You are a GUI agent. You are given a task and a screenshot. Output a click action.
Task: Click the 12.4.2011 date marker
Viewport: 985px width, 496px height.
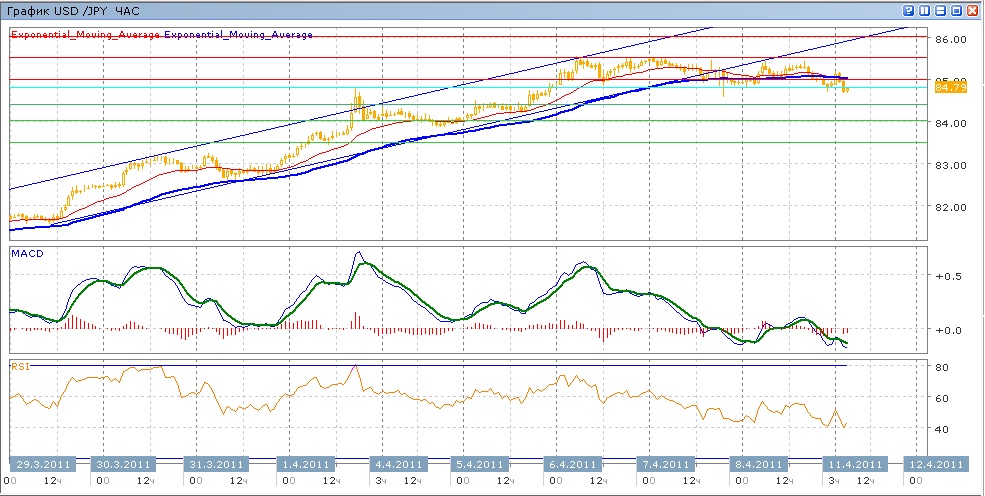[x=934, y=465]
